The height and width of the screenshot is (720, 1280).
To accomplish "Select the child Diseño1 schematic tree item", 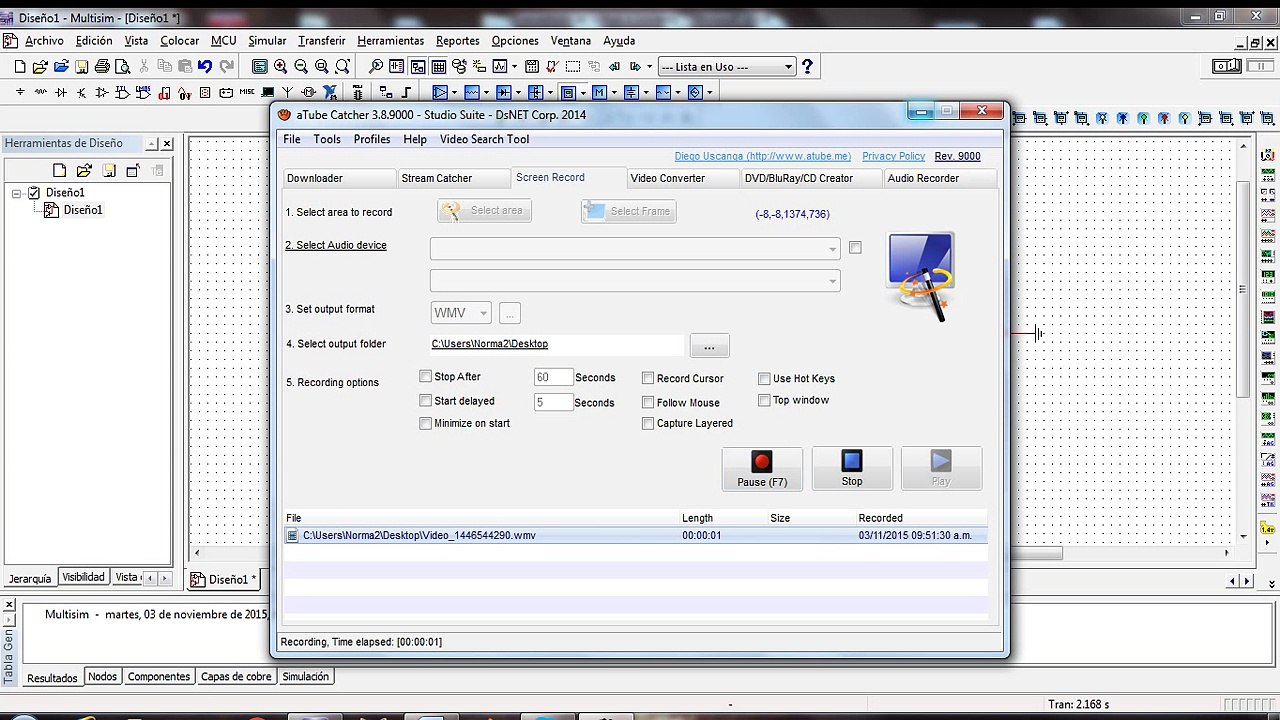I will coord(83,210).
